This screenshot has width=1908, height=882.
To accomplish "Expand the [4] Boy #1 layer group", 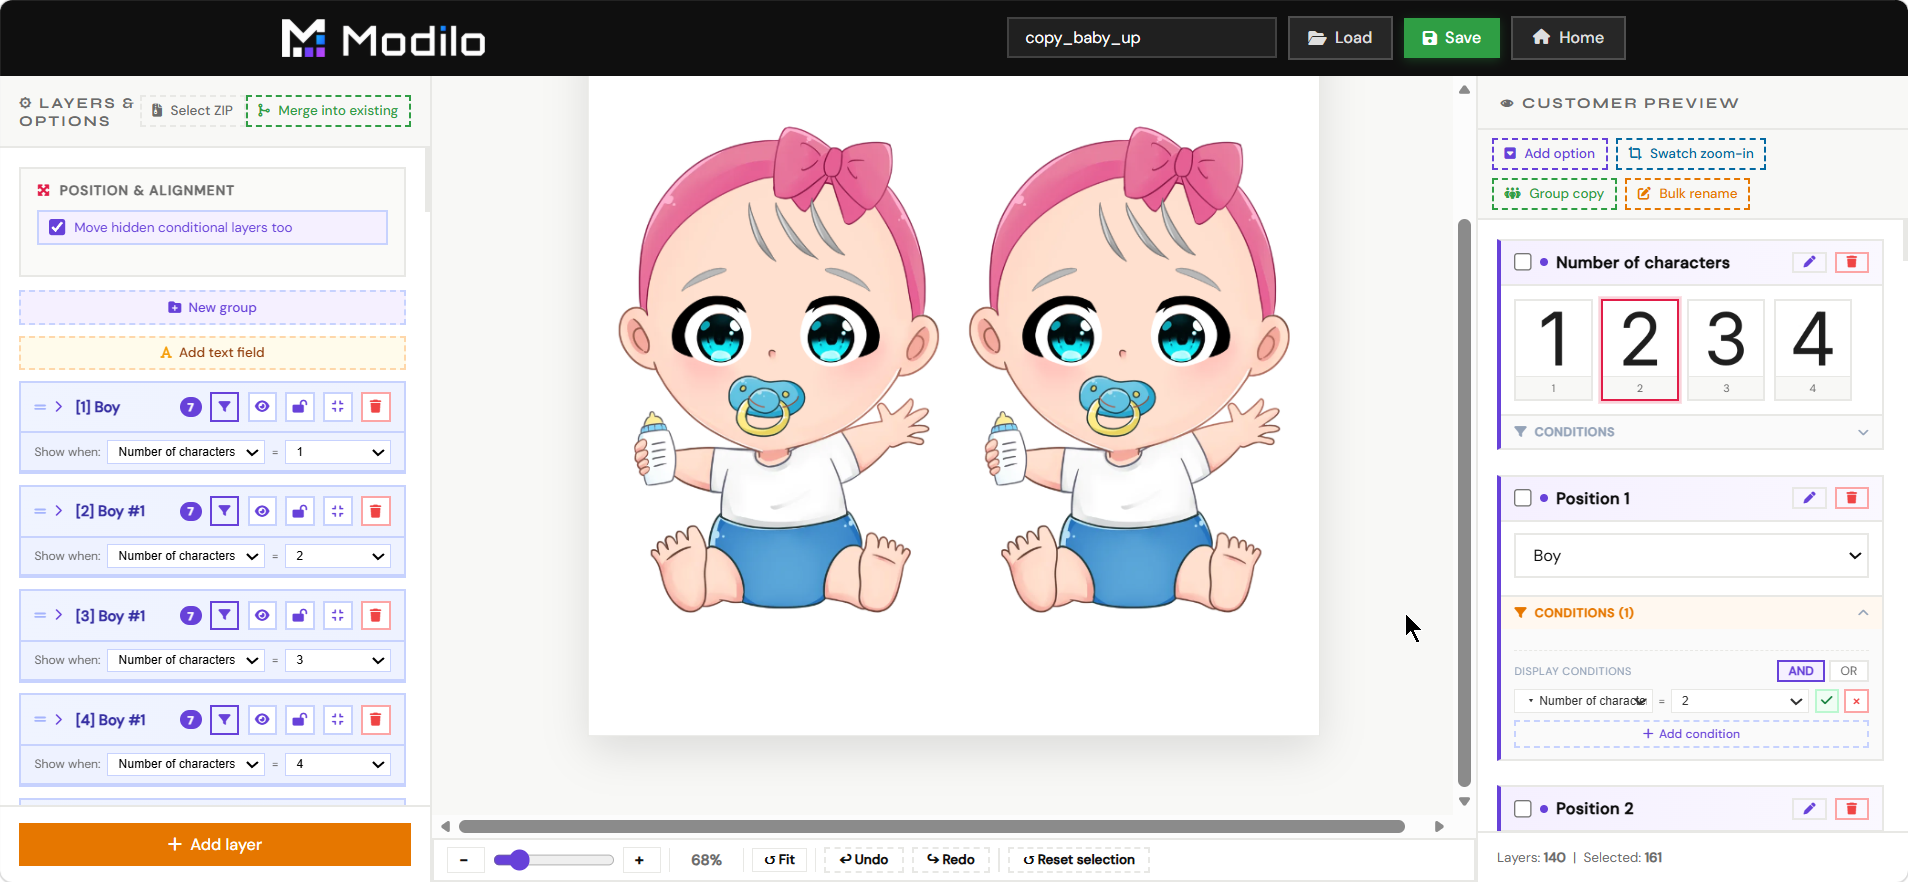I will pos(59,719).
